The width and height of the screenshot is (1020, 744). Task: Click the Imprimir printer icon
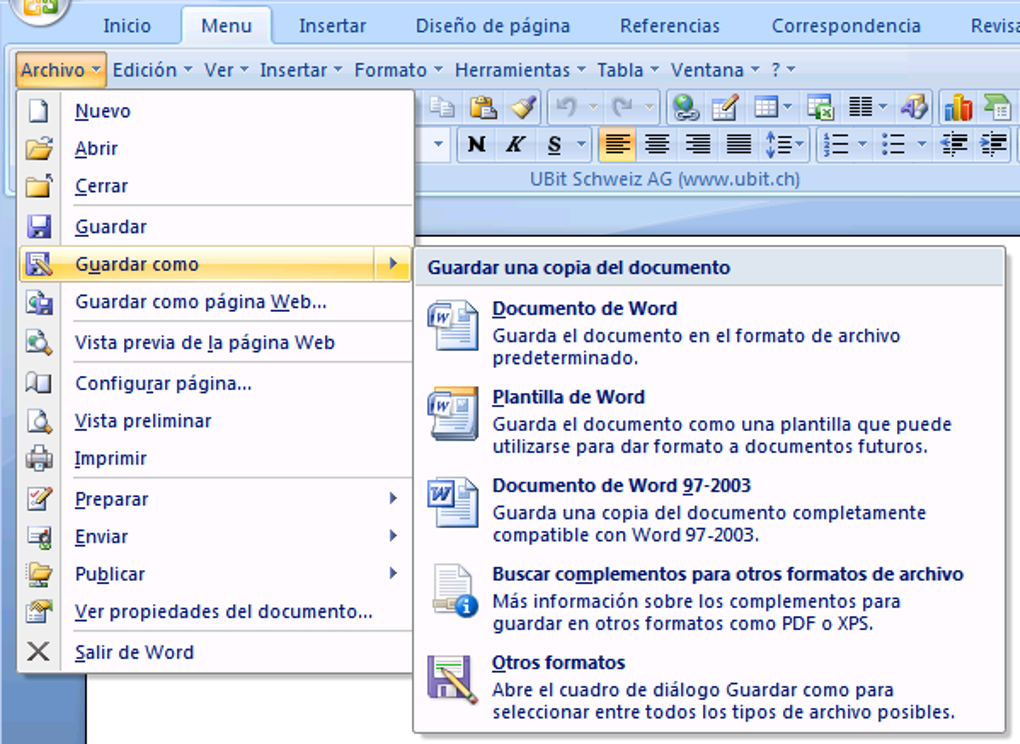(39, 458)
